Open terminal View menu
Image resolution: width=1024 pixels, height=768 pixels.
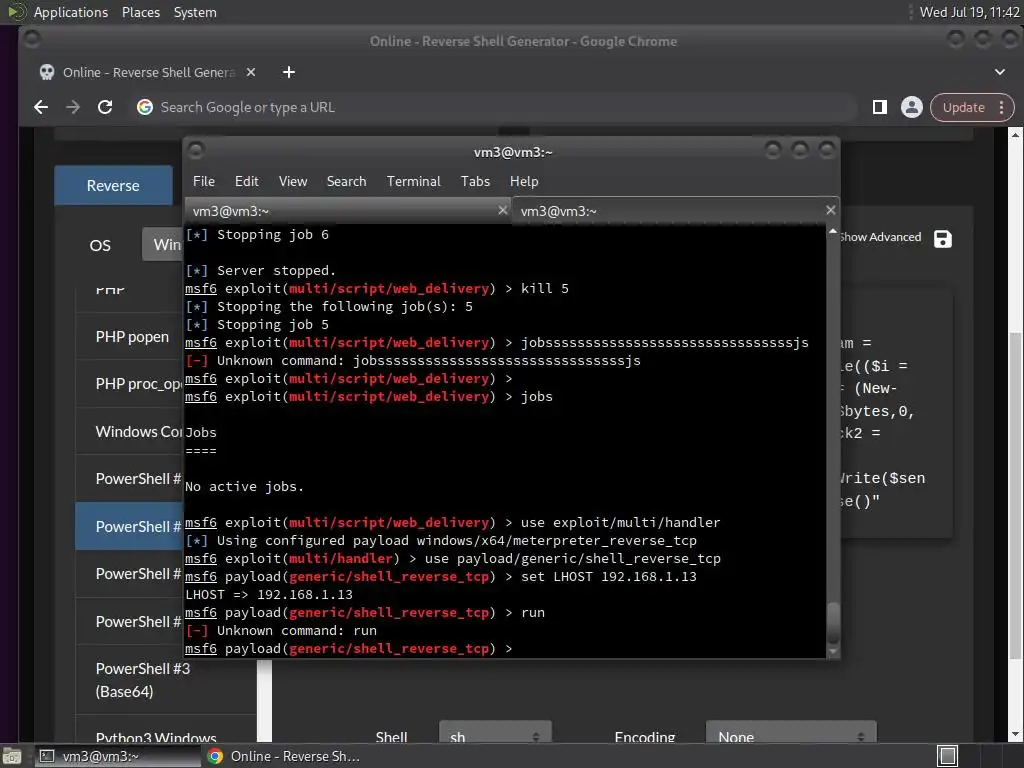293,181
